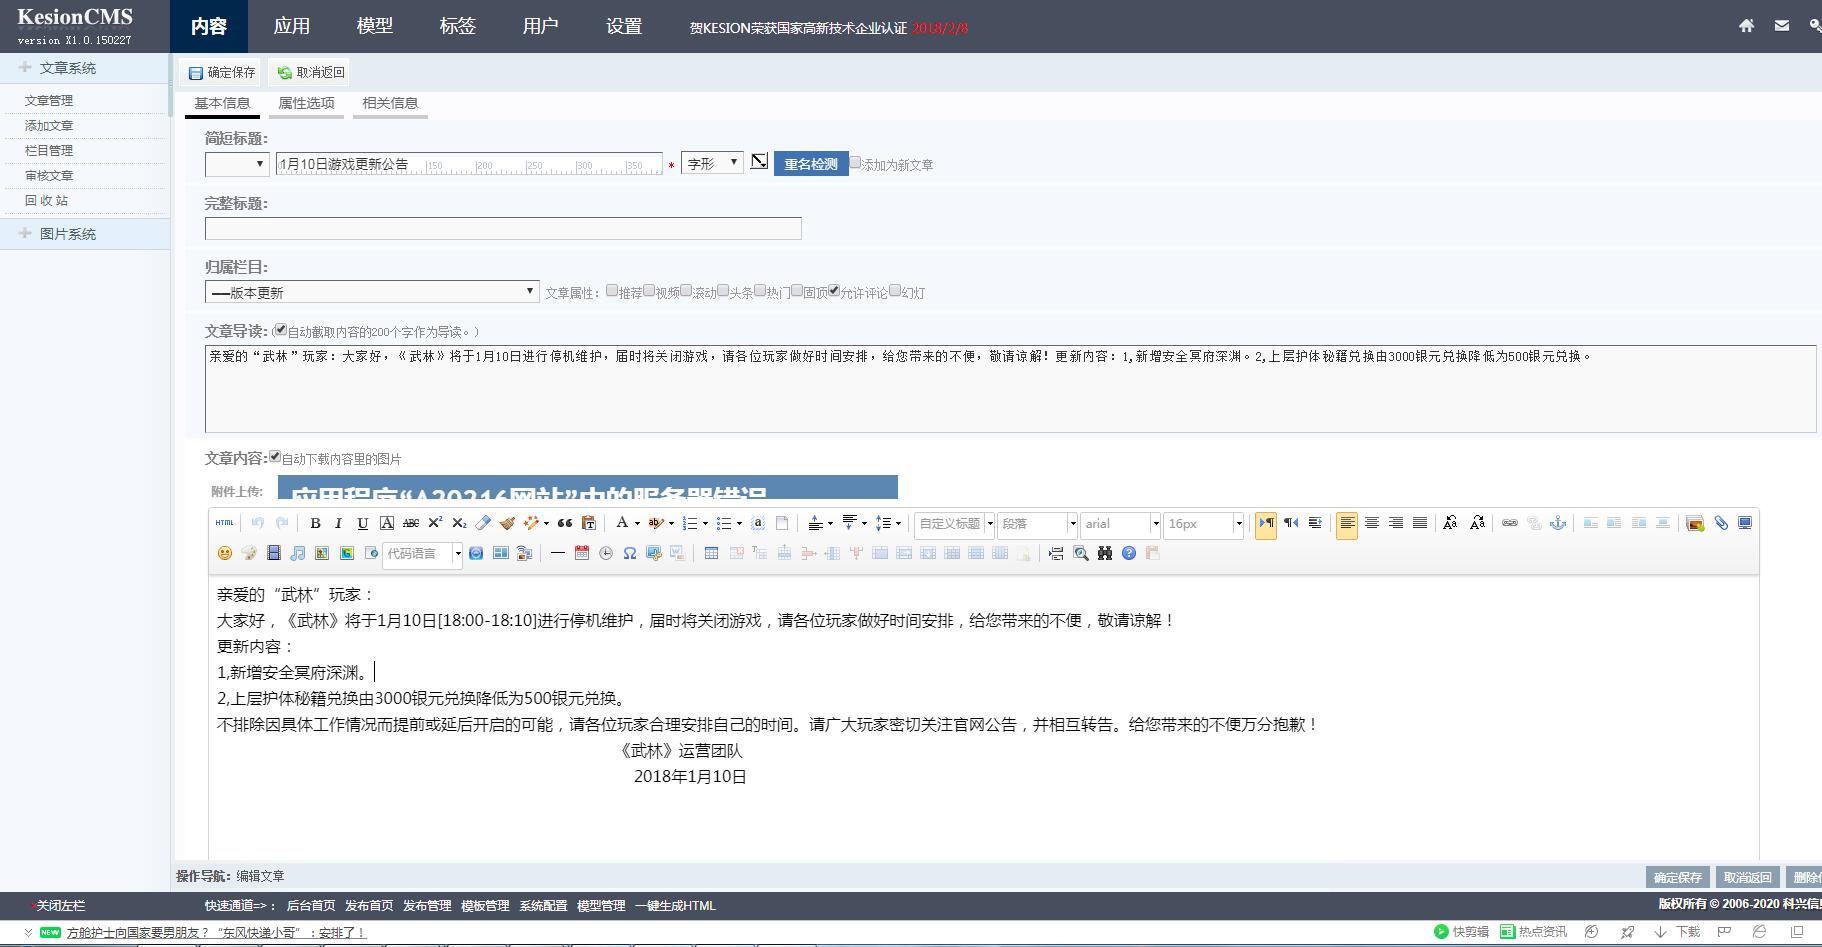Open the 归属栏目 category dropdown

(372, 292)
